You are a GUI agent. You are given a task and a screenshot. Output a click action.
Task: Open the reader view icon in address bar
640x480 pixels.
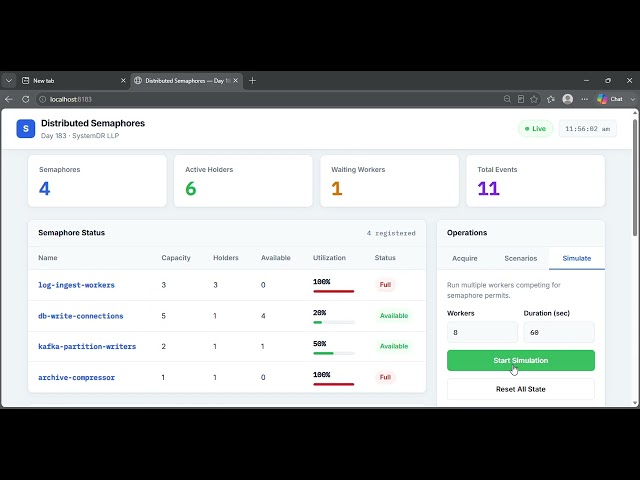[x=521, y=99]
